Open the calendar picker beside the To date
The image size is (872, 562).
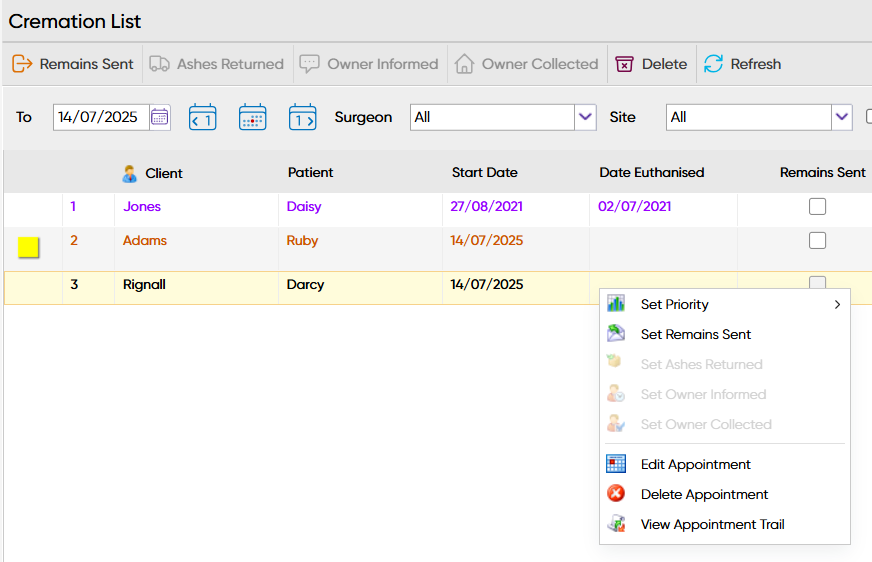160,117
